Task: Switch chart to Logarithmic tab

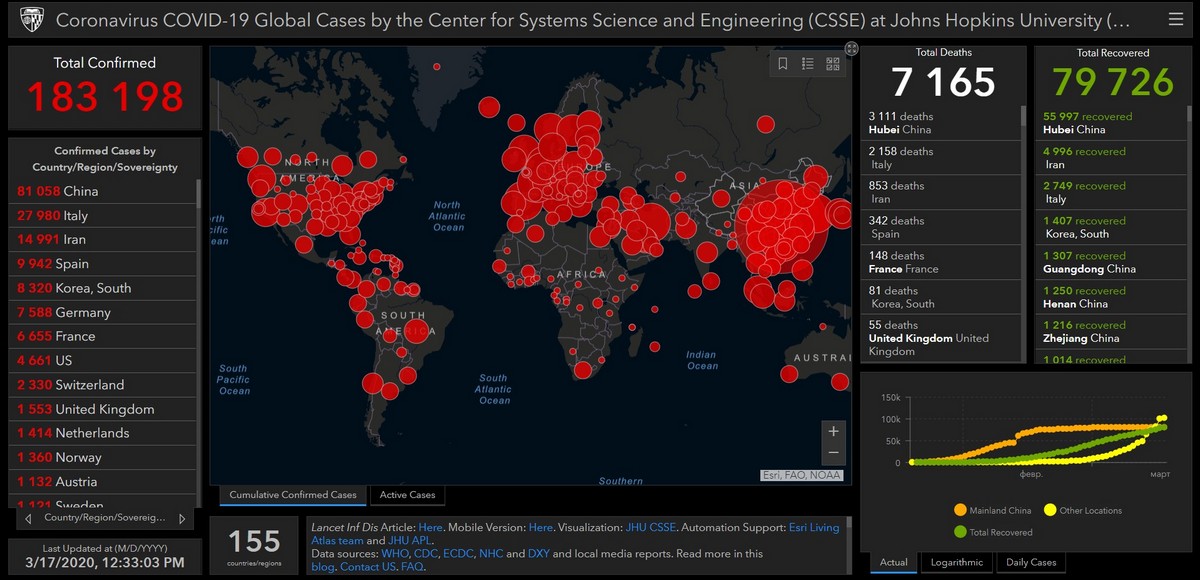Action: click(x=956, y=562)
